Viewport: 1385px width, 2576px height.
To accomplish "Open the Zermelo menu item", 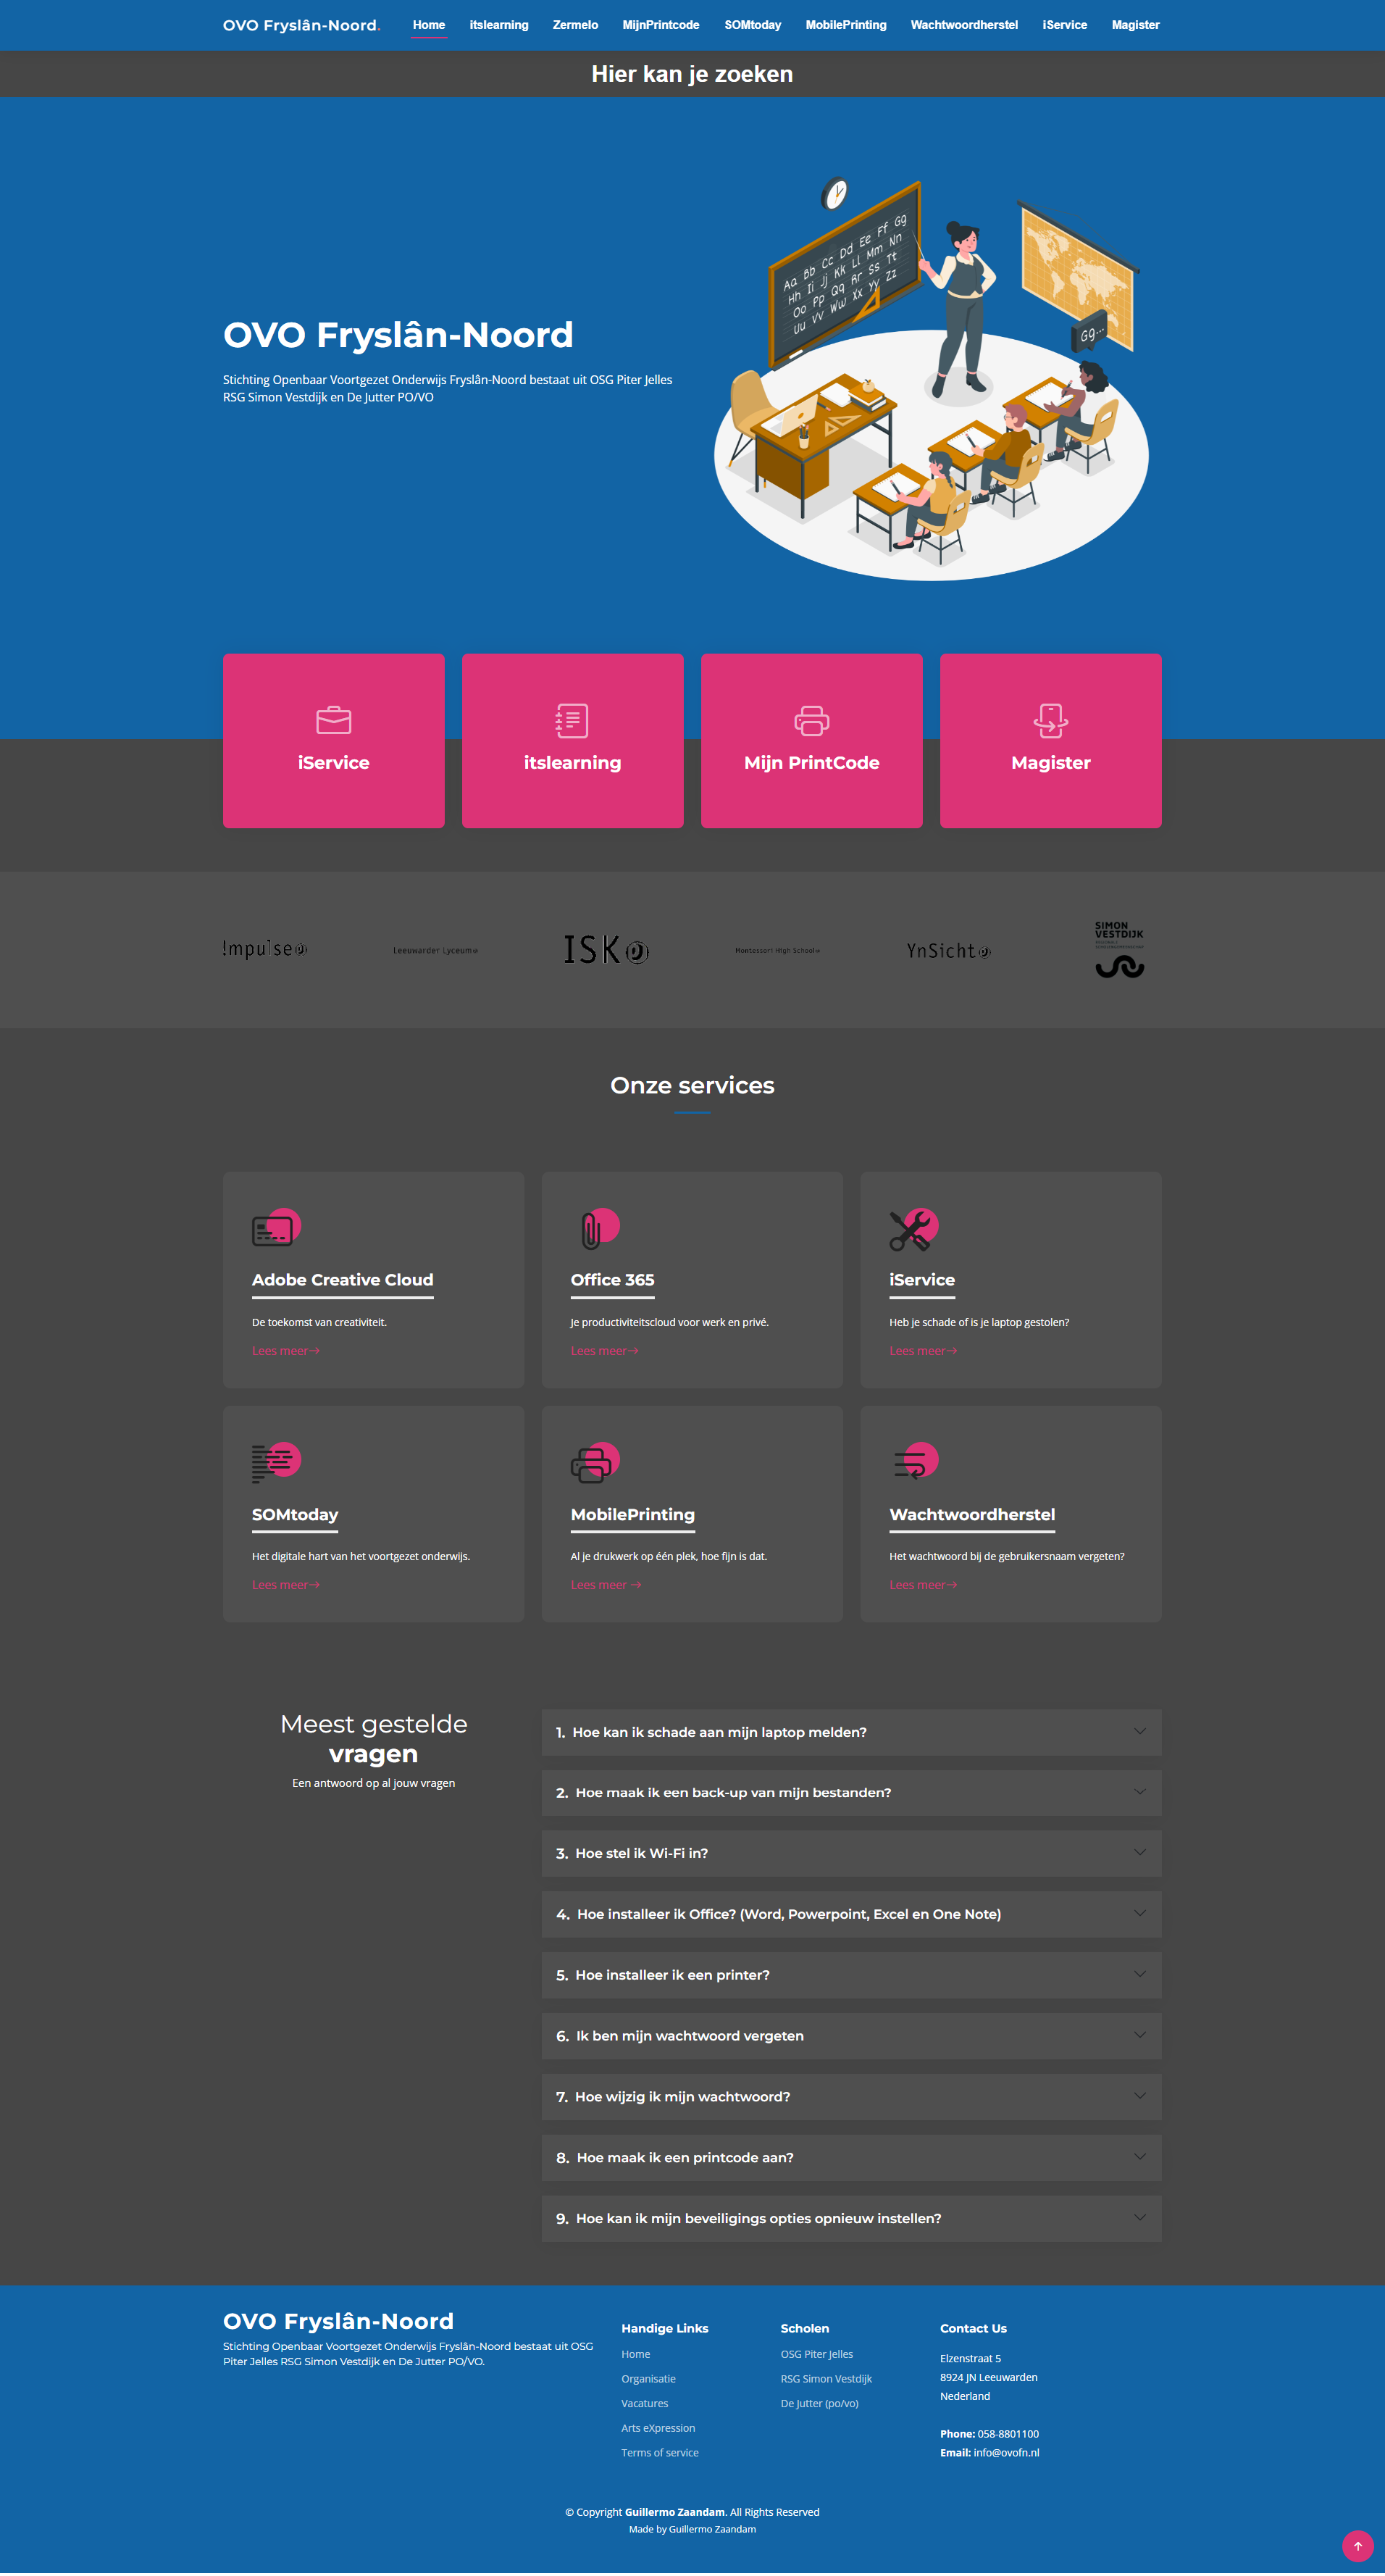I will (575, 25).
